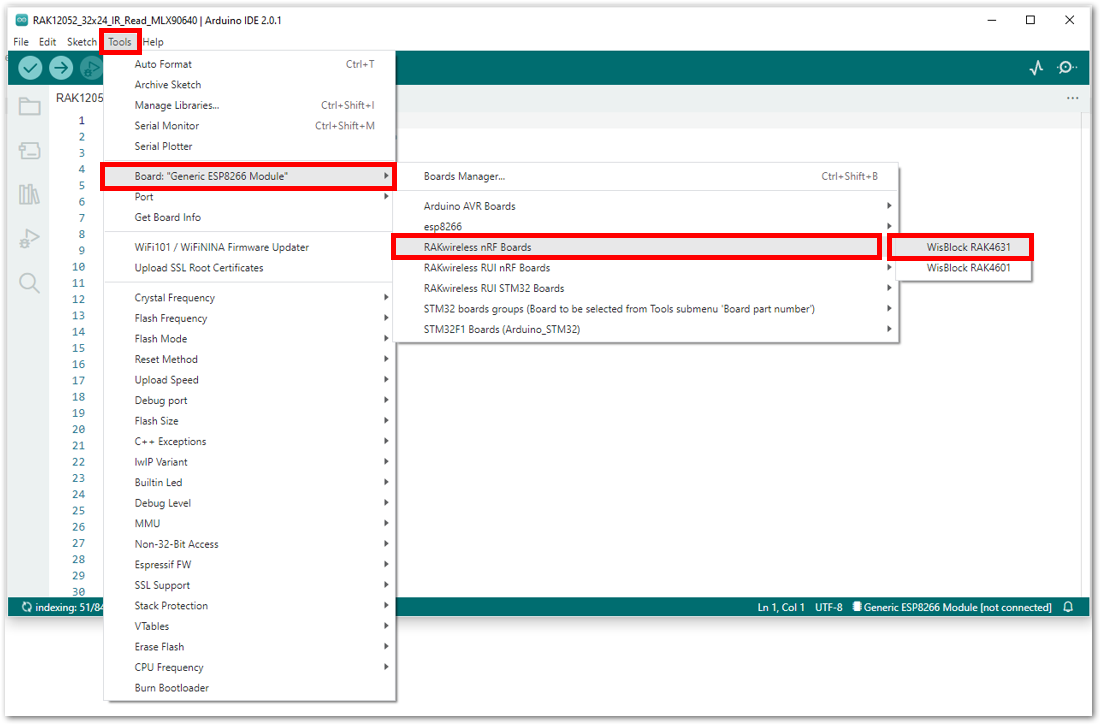The image size is (1101, 725).
Task: Expand the Reset Method submenu
Action: click(x=250, y=359)
